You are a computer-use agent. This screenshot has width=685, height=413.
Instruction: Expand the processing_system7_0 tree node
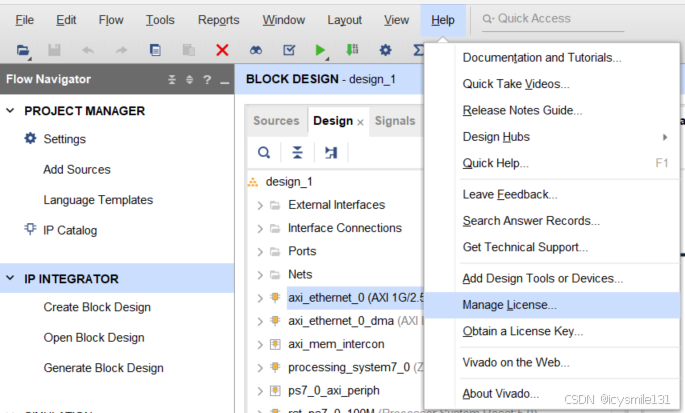[260, 368]
